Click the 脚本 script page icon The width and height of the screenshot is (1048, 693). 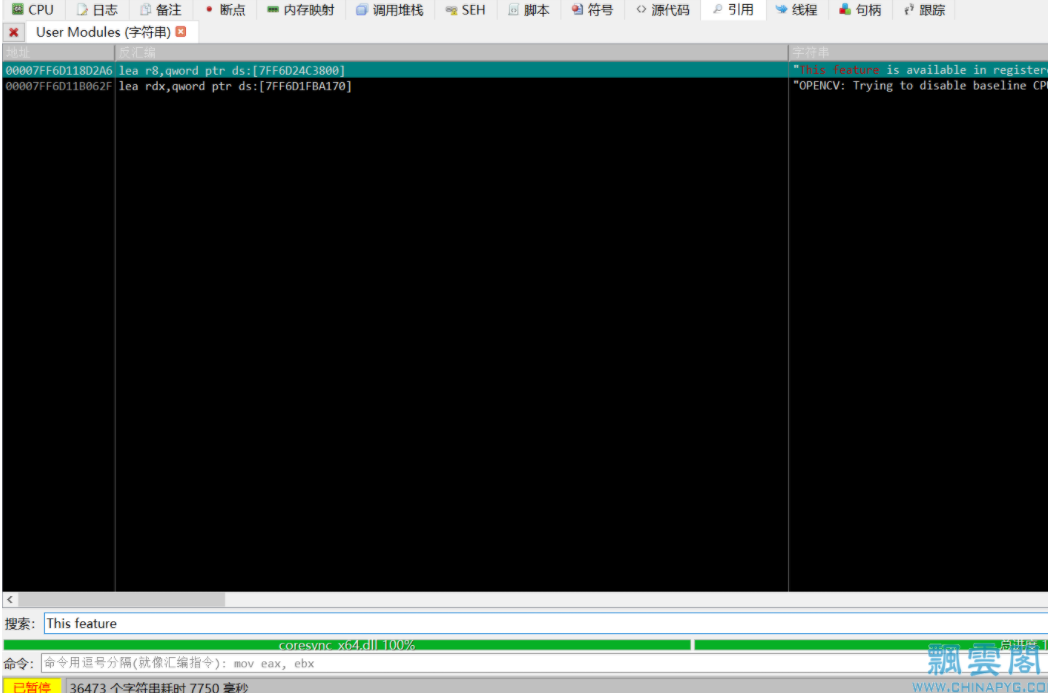pyautogui.click(x=513, y=9)
